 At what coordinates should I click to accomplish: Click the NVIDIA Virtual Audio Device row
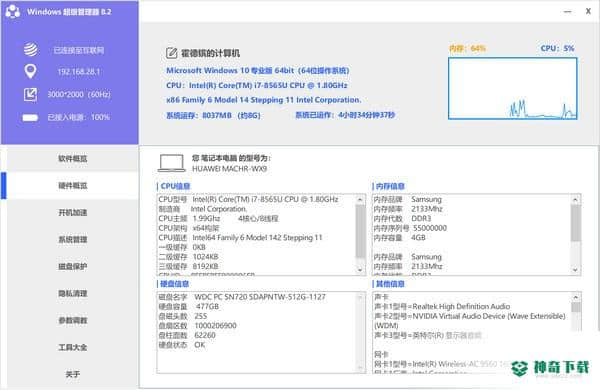click(x=470, y=321)
